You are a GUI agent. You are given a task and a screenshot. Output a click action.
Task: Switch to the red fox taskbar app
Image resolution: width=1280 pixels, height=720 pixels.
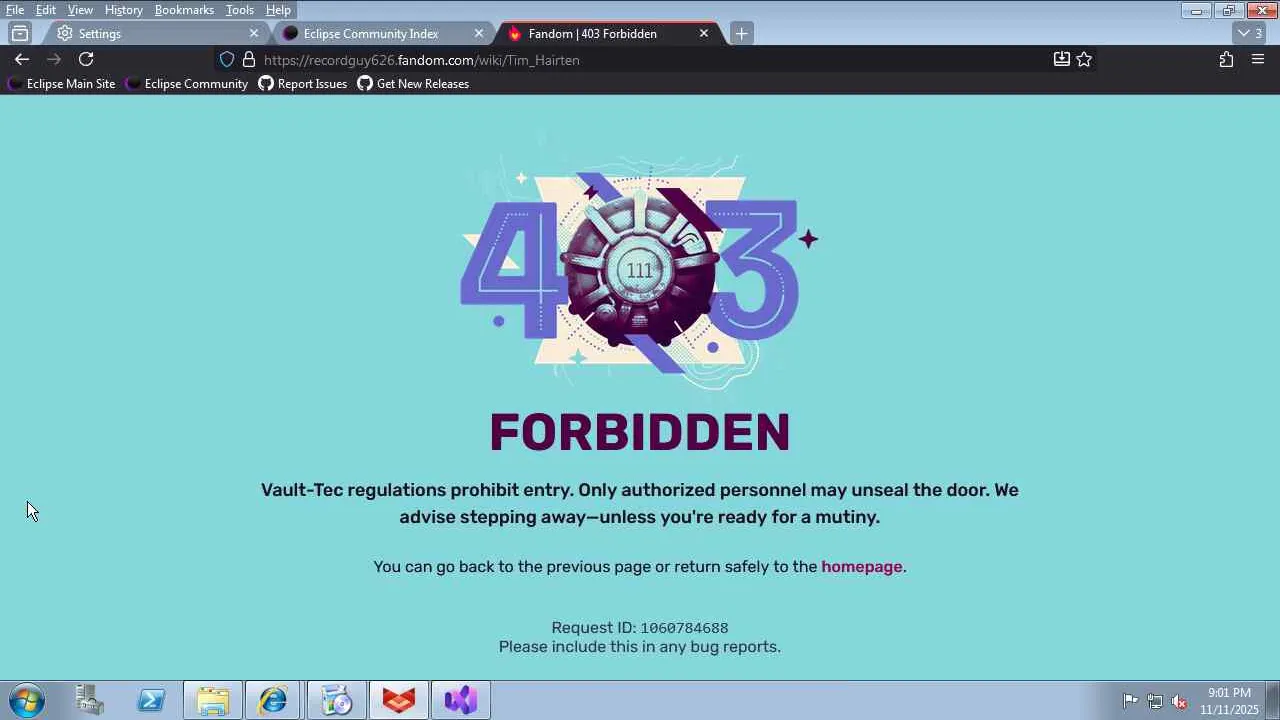[x=399, y=700]
